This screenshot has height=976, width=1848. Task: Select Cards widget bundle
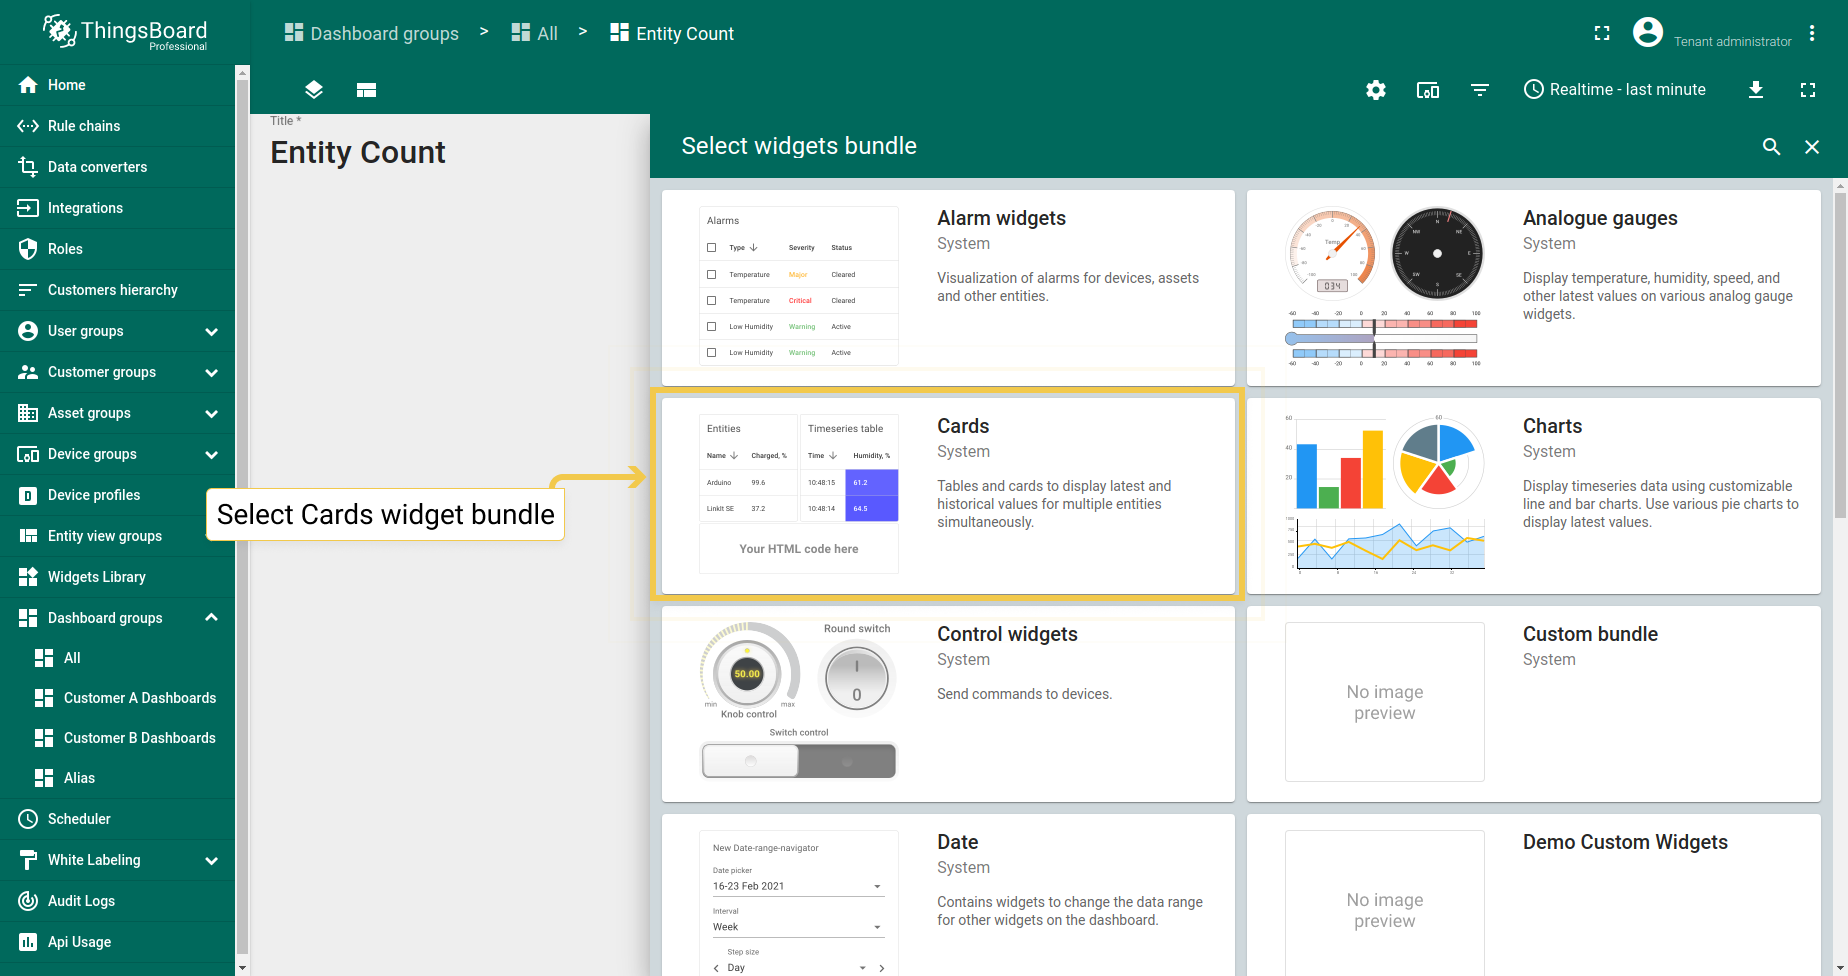pos(948,496)
